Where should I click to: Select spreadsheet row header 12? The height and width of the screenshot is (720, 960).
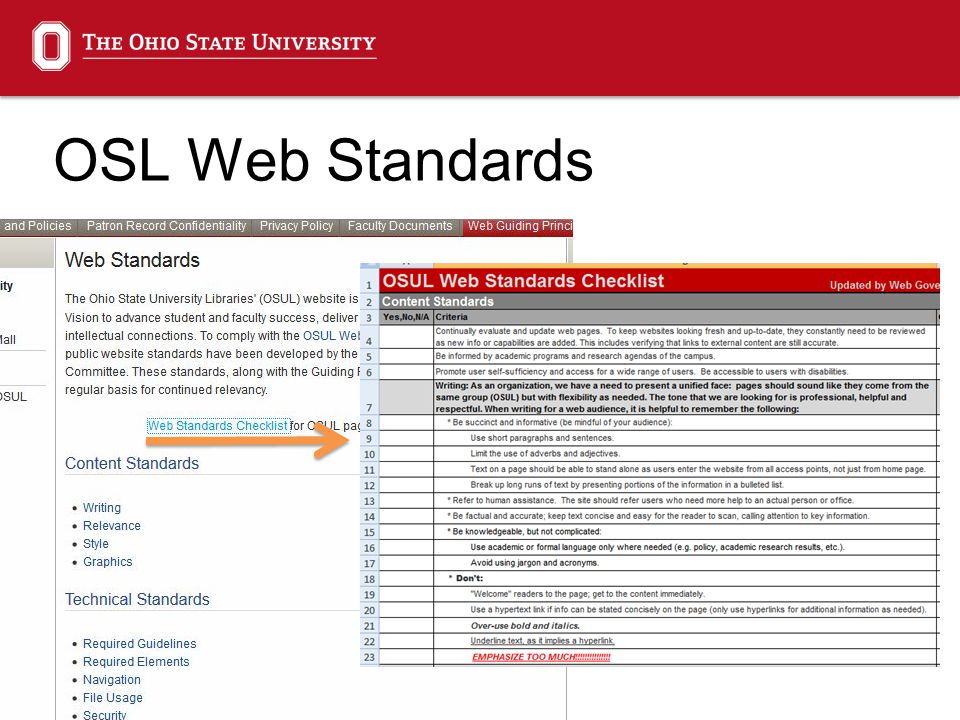(x=369, y=486)
